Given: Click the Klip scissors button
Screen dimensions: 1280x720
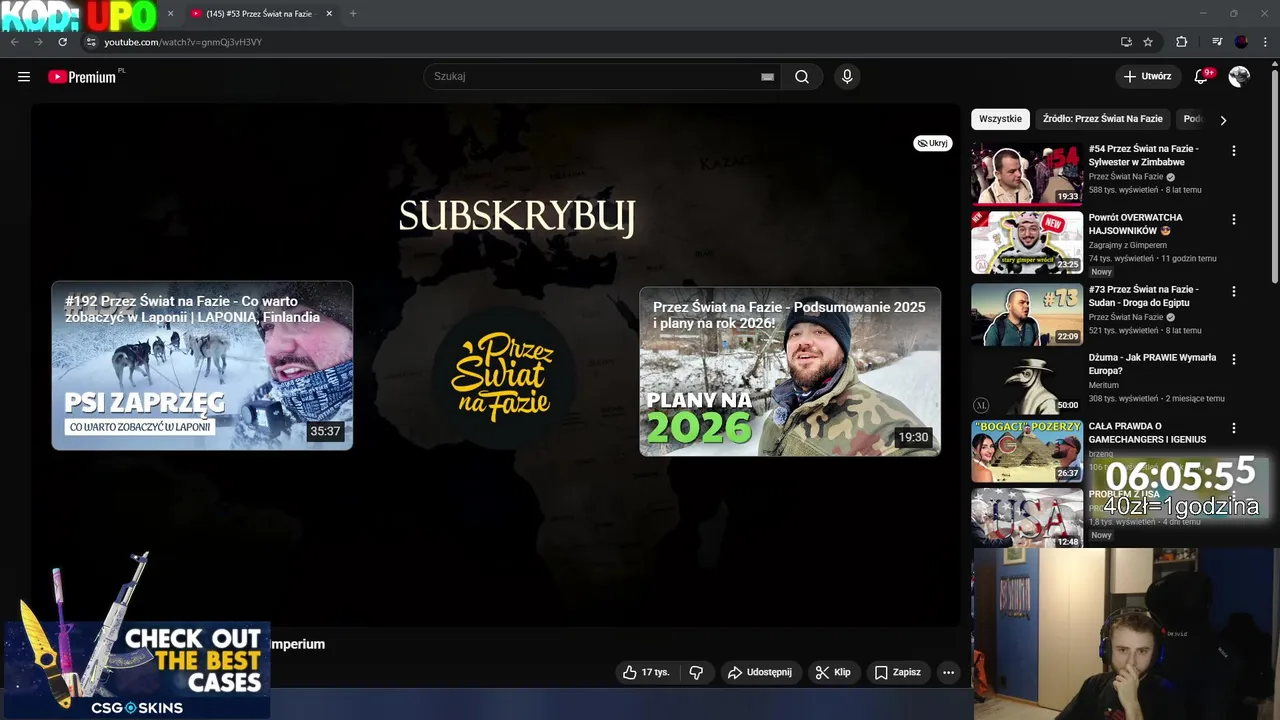Looking at the screenshot, I should pos(832,672).
